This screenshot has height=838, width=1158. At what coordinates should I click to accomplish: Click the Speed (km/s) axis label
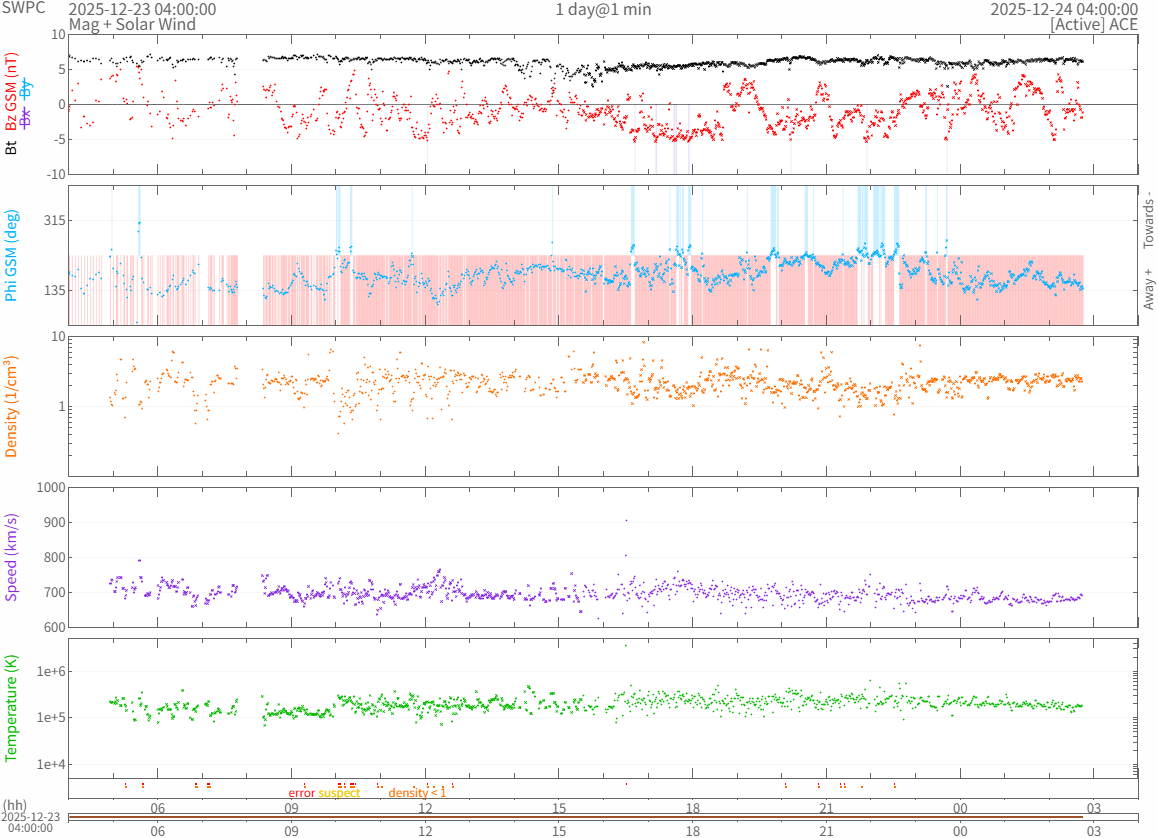coord(12,557)
